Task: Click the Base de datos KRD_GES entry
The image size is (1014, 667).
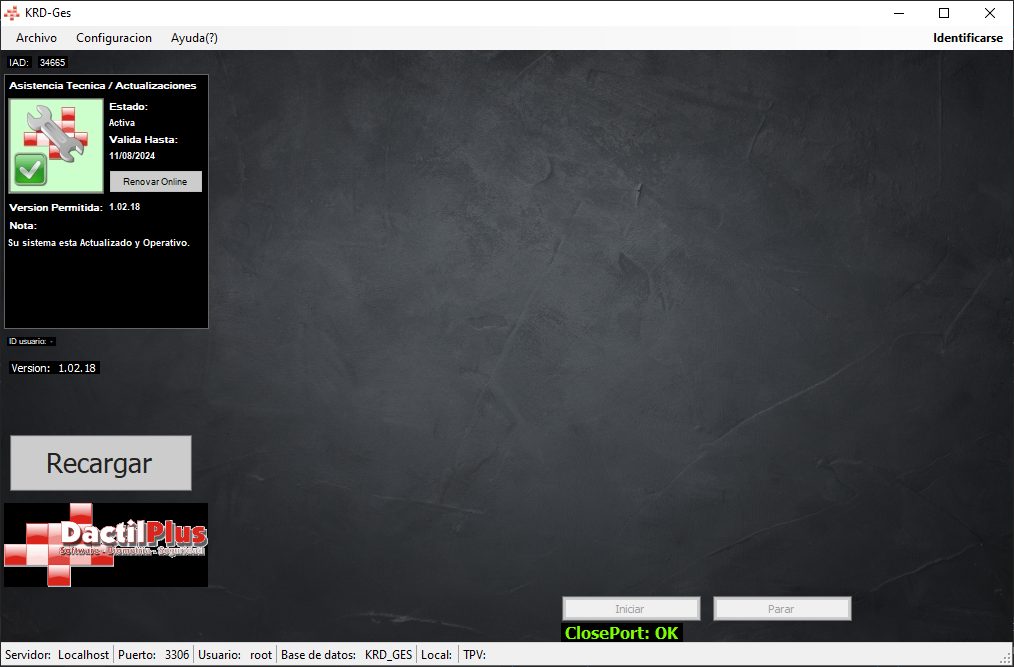Action: coord(347,655)
